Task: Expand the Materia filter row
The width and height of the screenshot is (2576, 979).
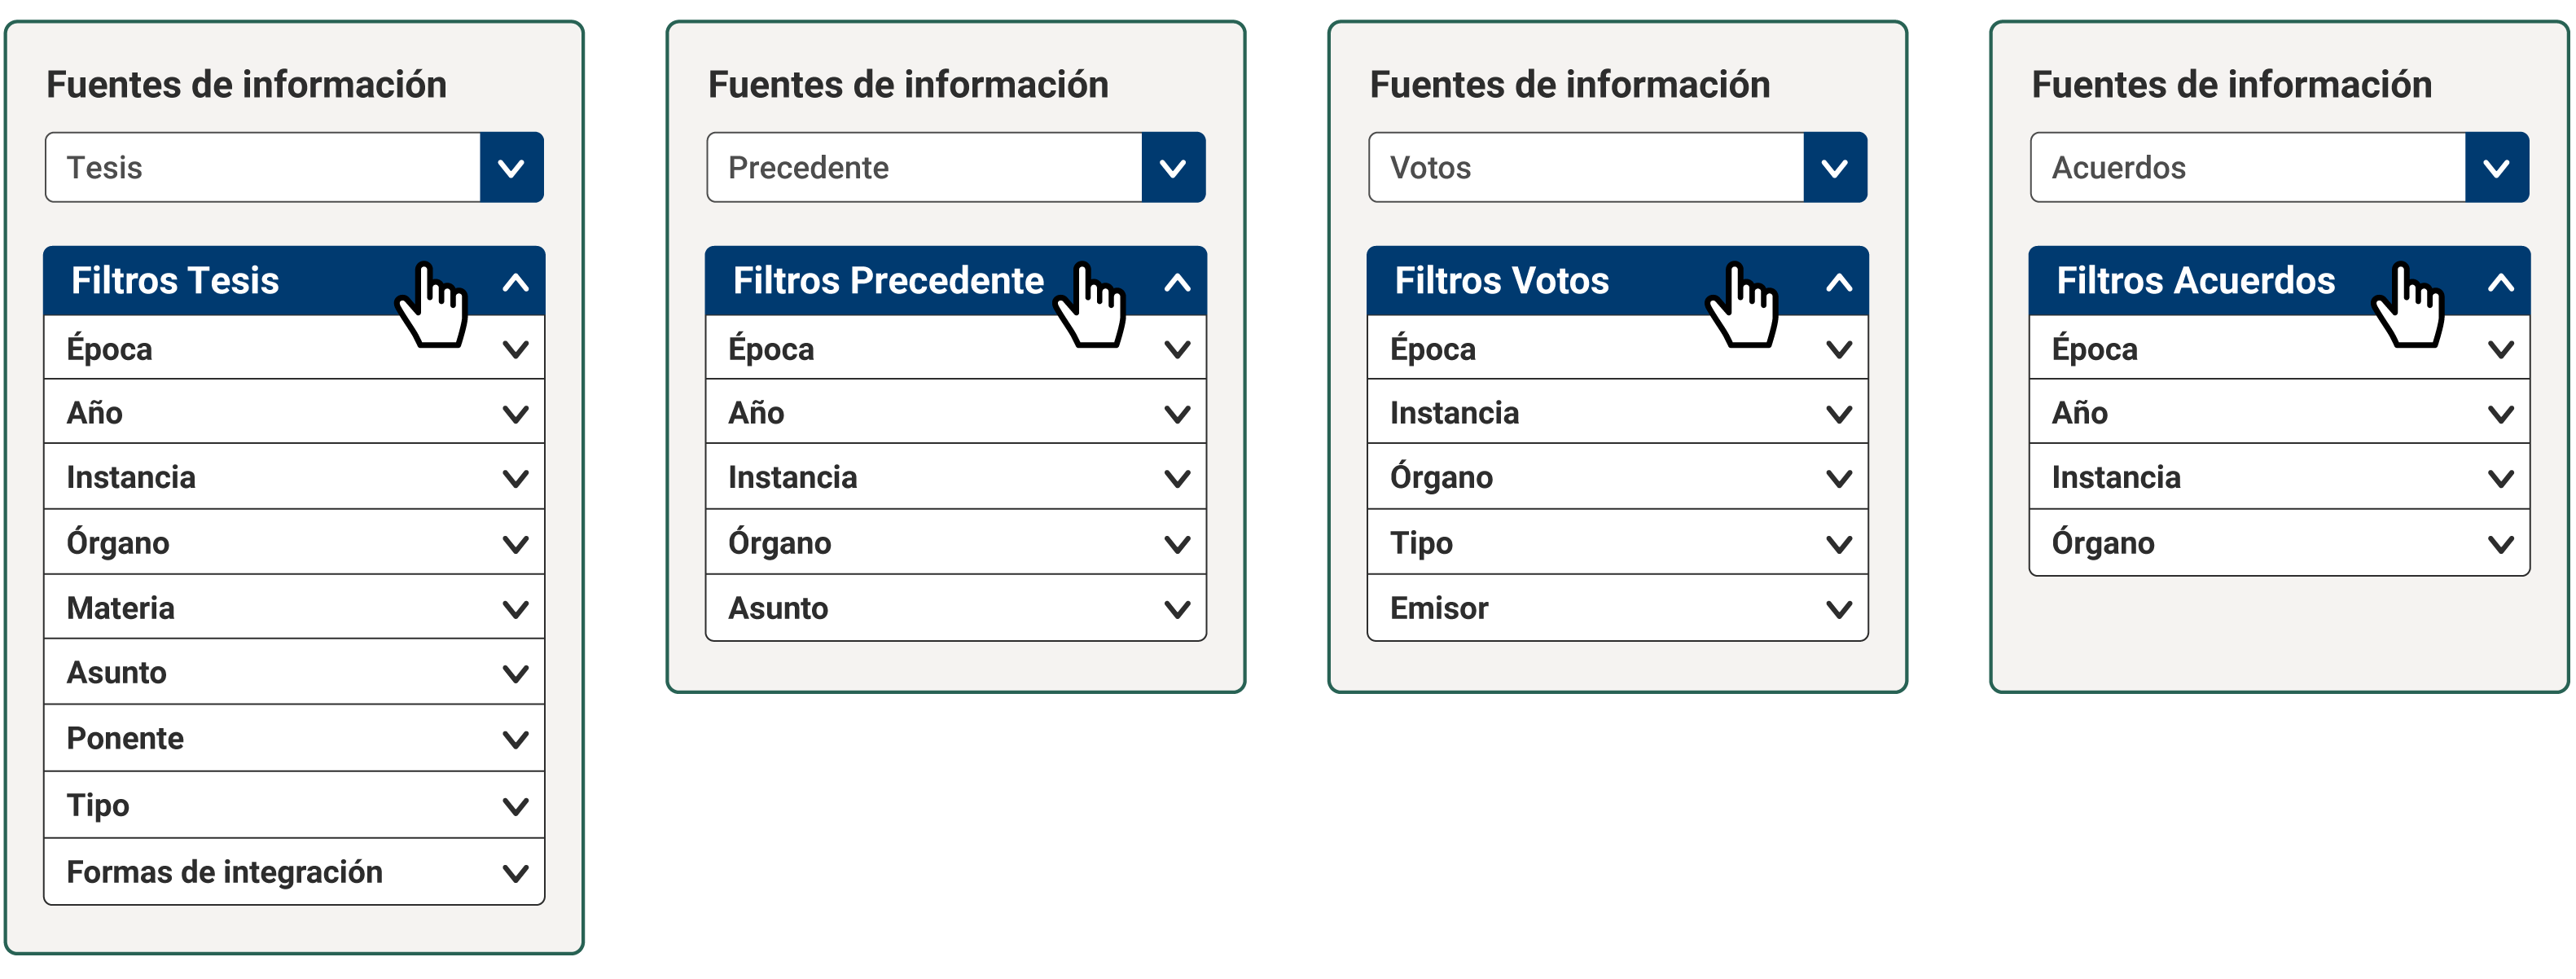Action: 295,607
